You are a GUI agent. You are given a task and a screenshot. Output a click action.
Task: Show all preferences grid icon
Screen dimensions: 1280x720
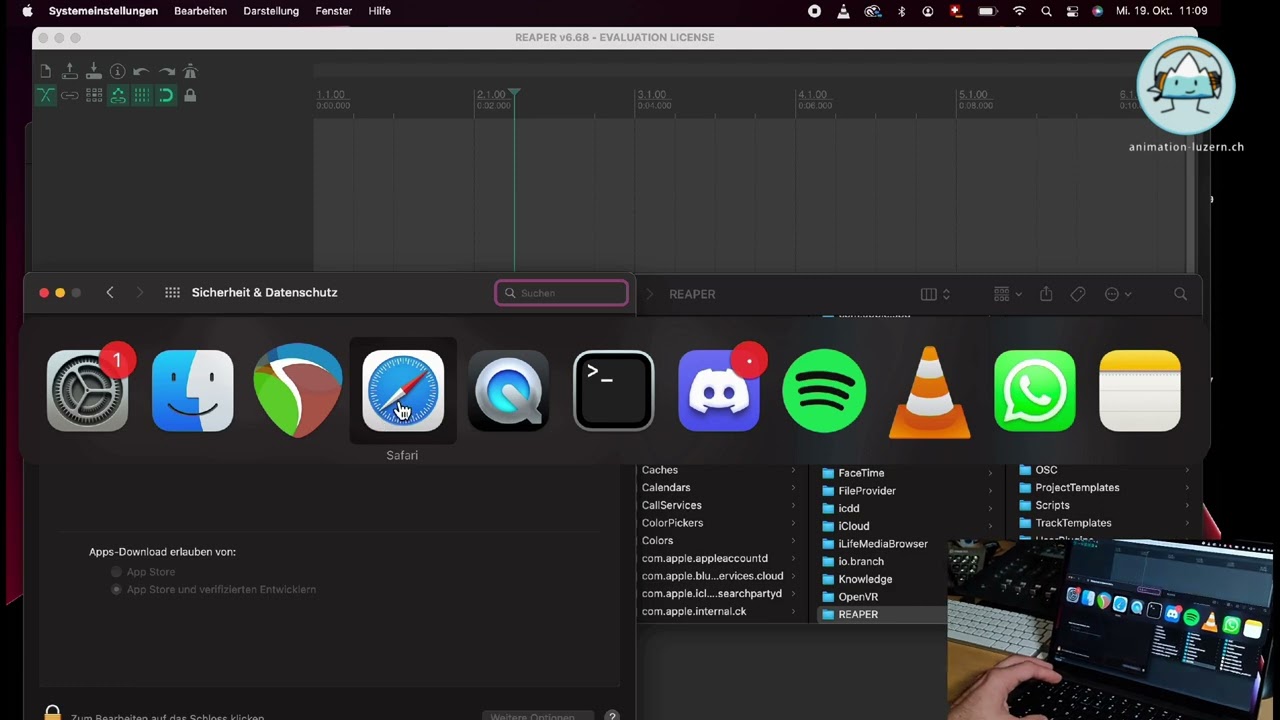point(172,292)
